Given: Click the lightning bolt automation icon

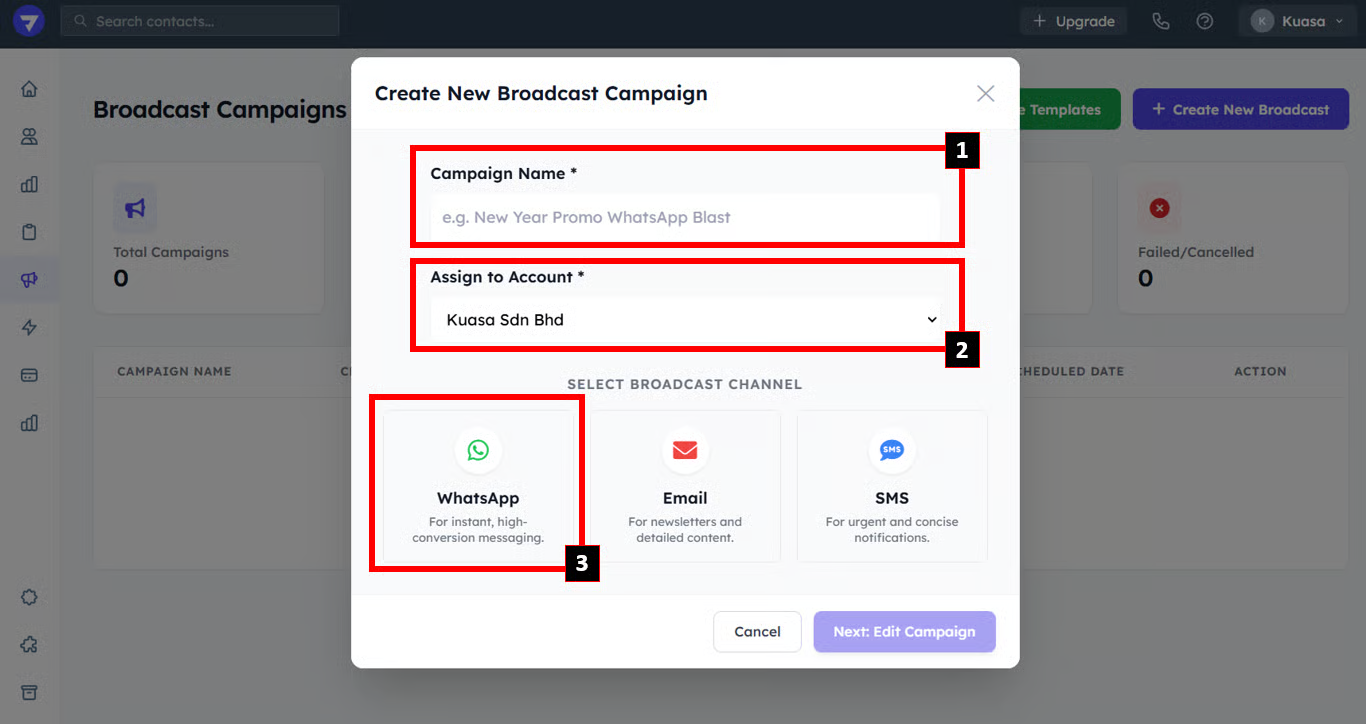Looking at the screenshot, I should pos(29,328).
